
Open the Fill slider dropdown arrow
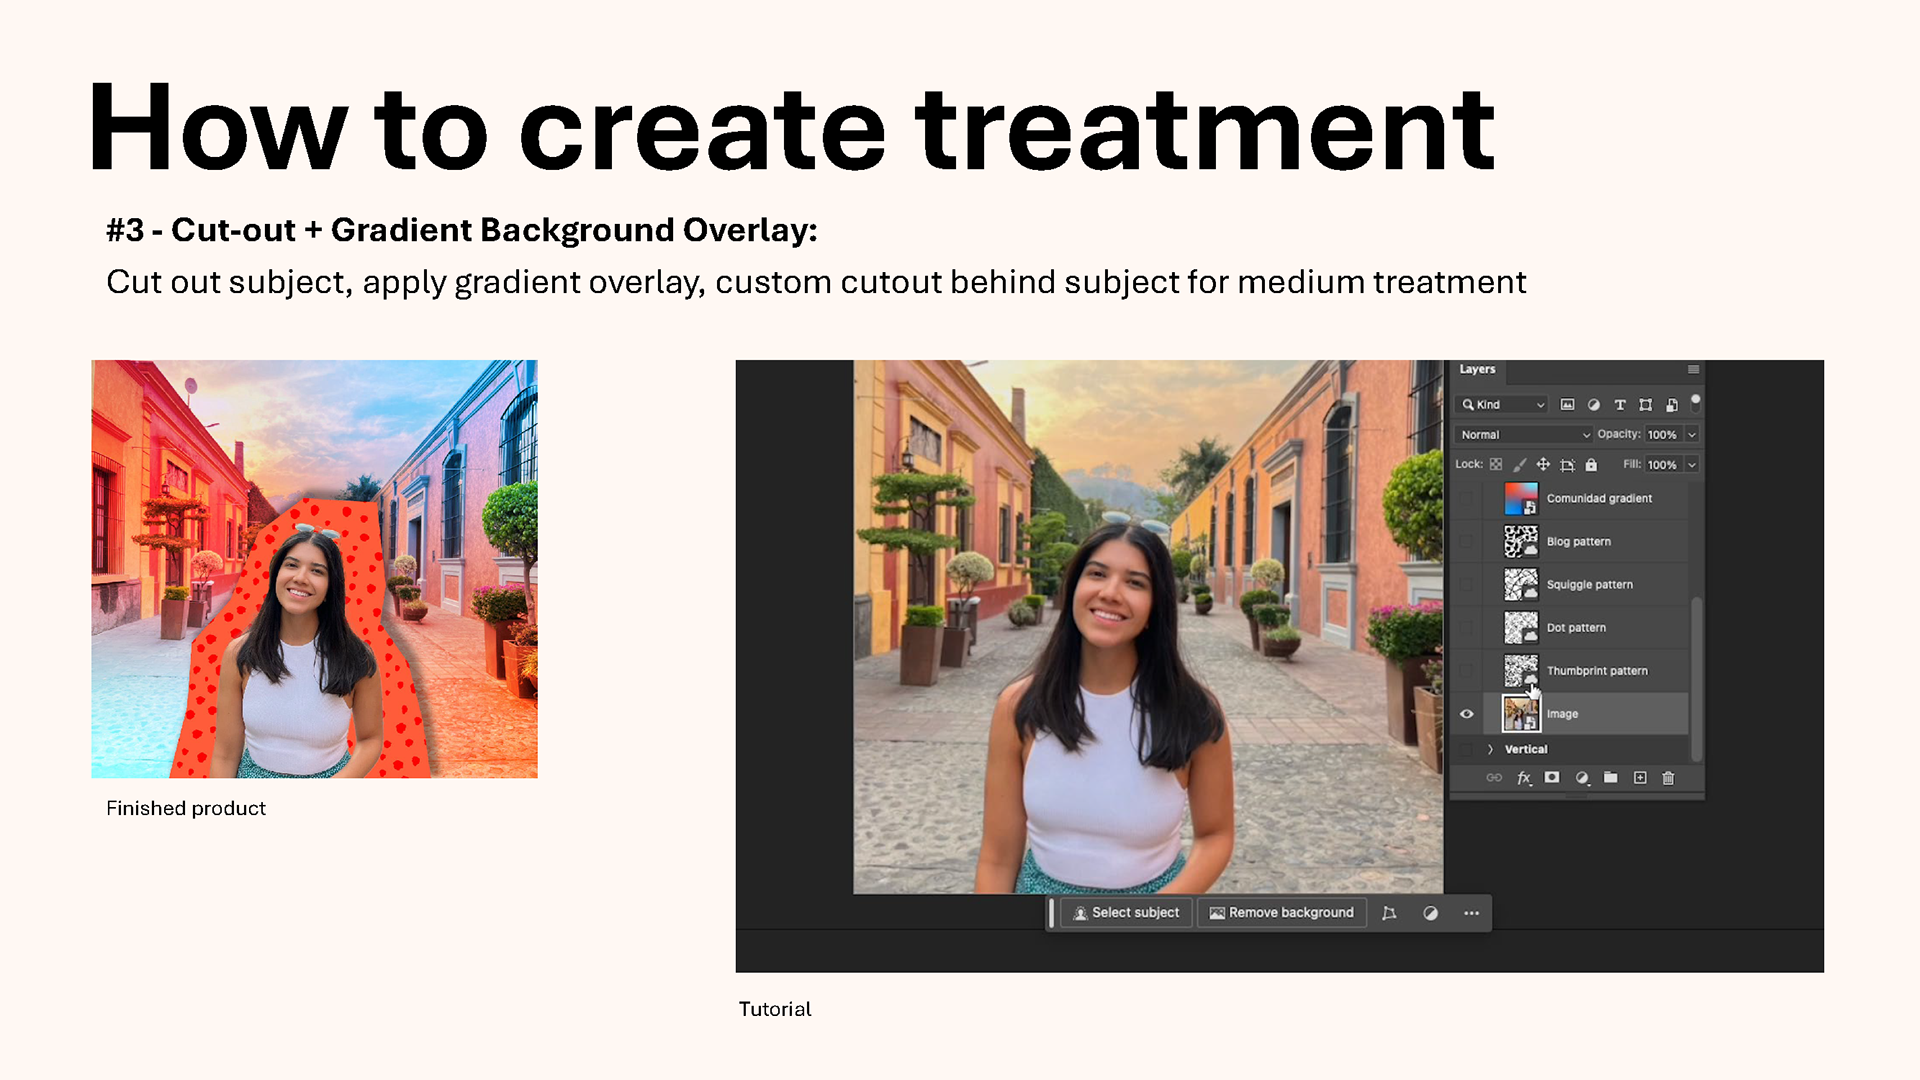tap(1692, 465)
